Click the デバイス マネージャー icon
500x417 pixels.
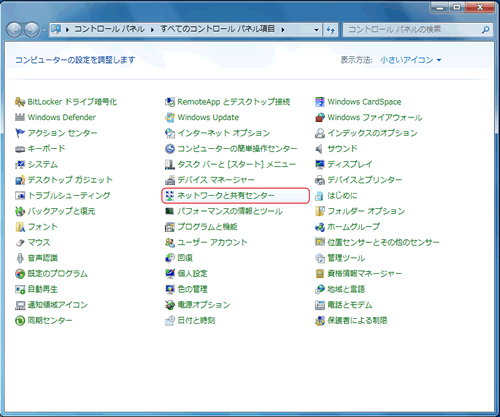[170, 180]
